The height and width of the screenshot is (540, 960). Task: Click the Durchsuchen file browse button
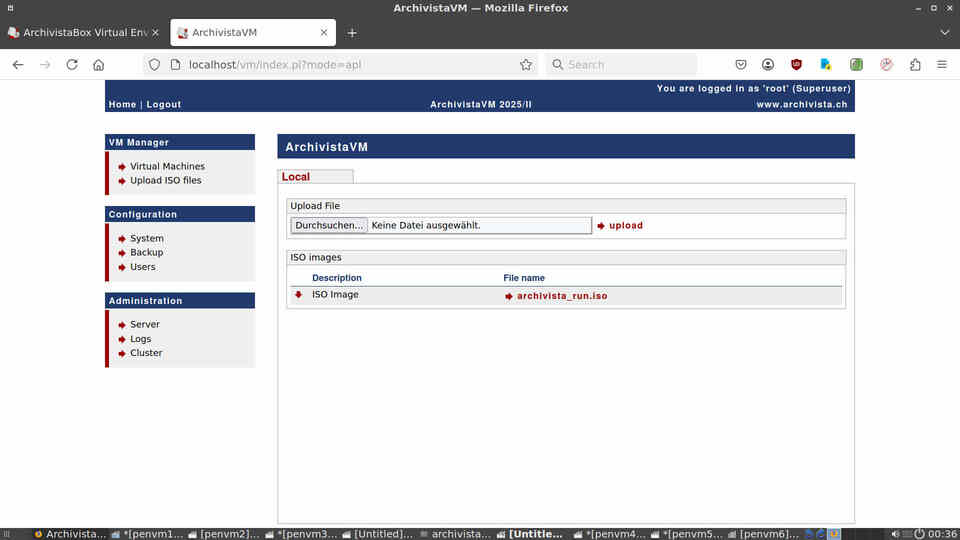(x=329, y=225)
